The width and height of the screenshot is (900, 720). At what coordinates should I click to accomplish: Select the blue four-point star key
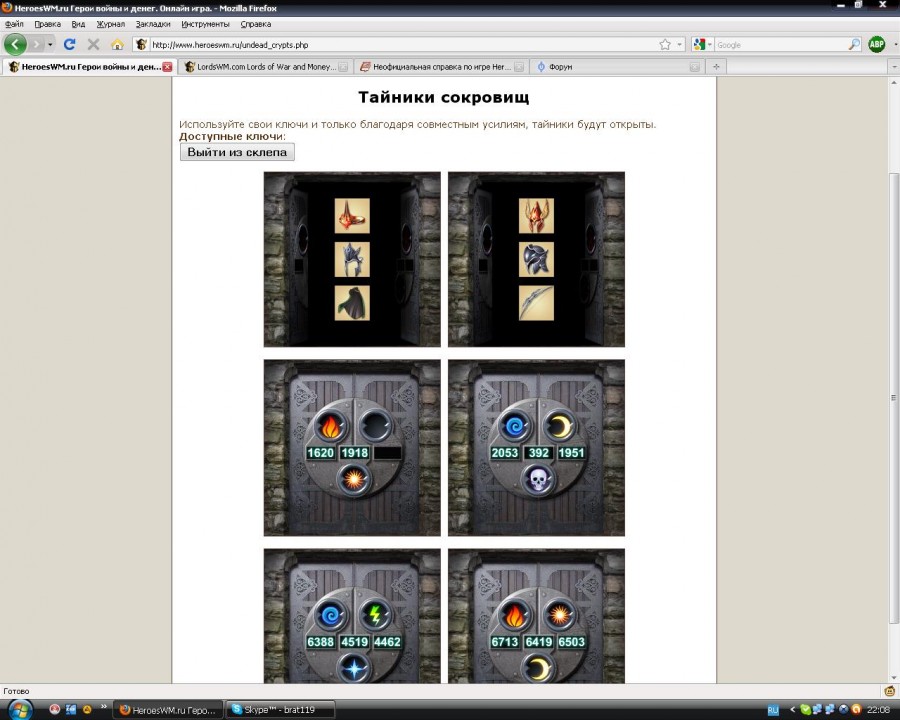tap(352, 668)
